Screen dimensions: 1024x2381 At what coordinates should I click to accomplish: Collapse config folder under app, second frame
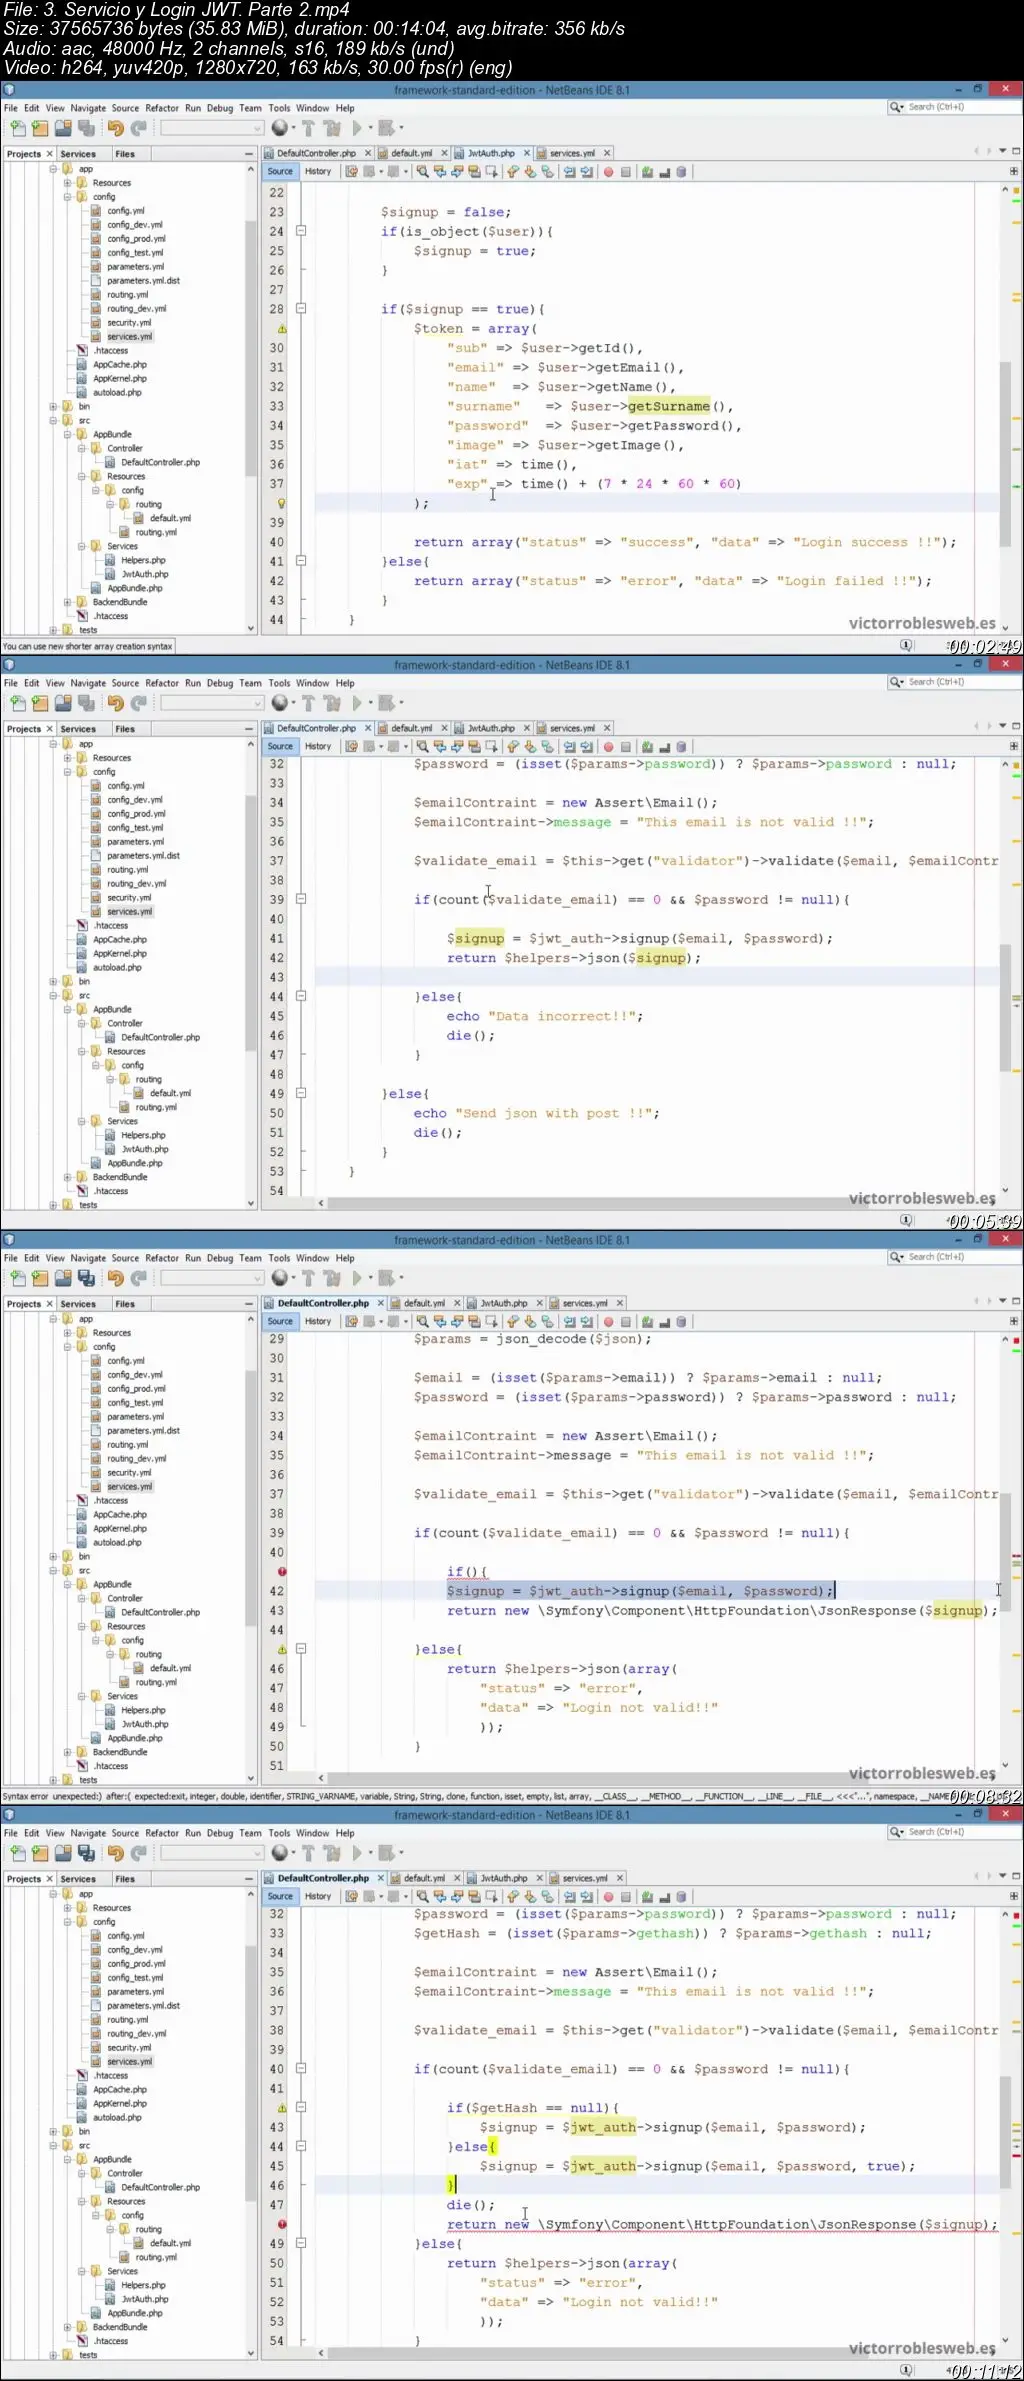[67, 772]
